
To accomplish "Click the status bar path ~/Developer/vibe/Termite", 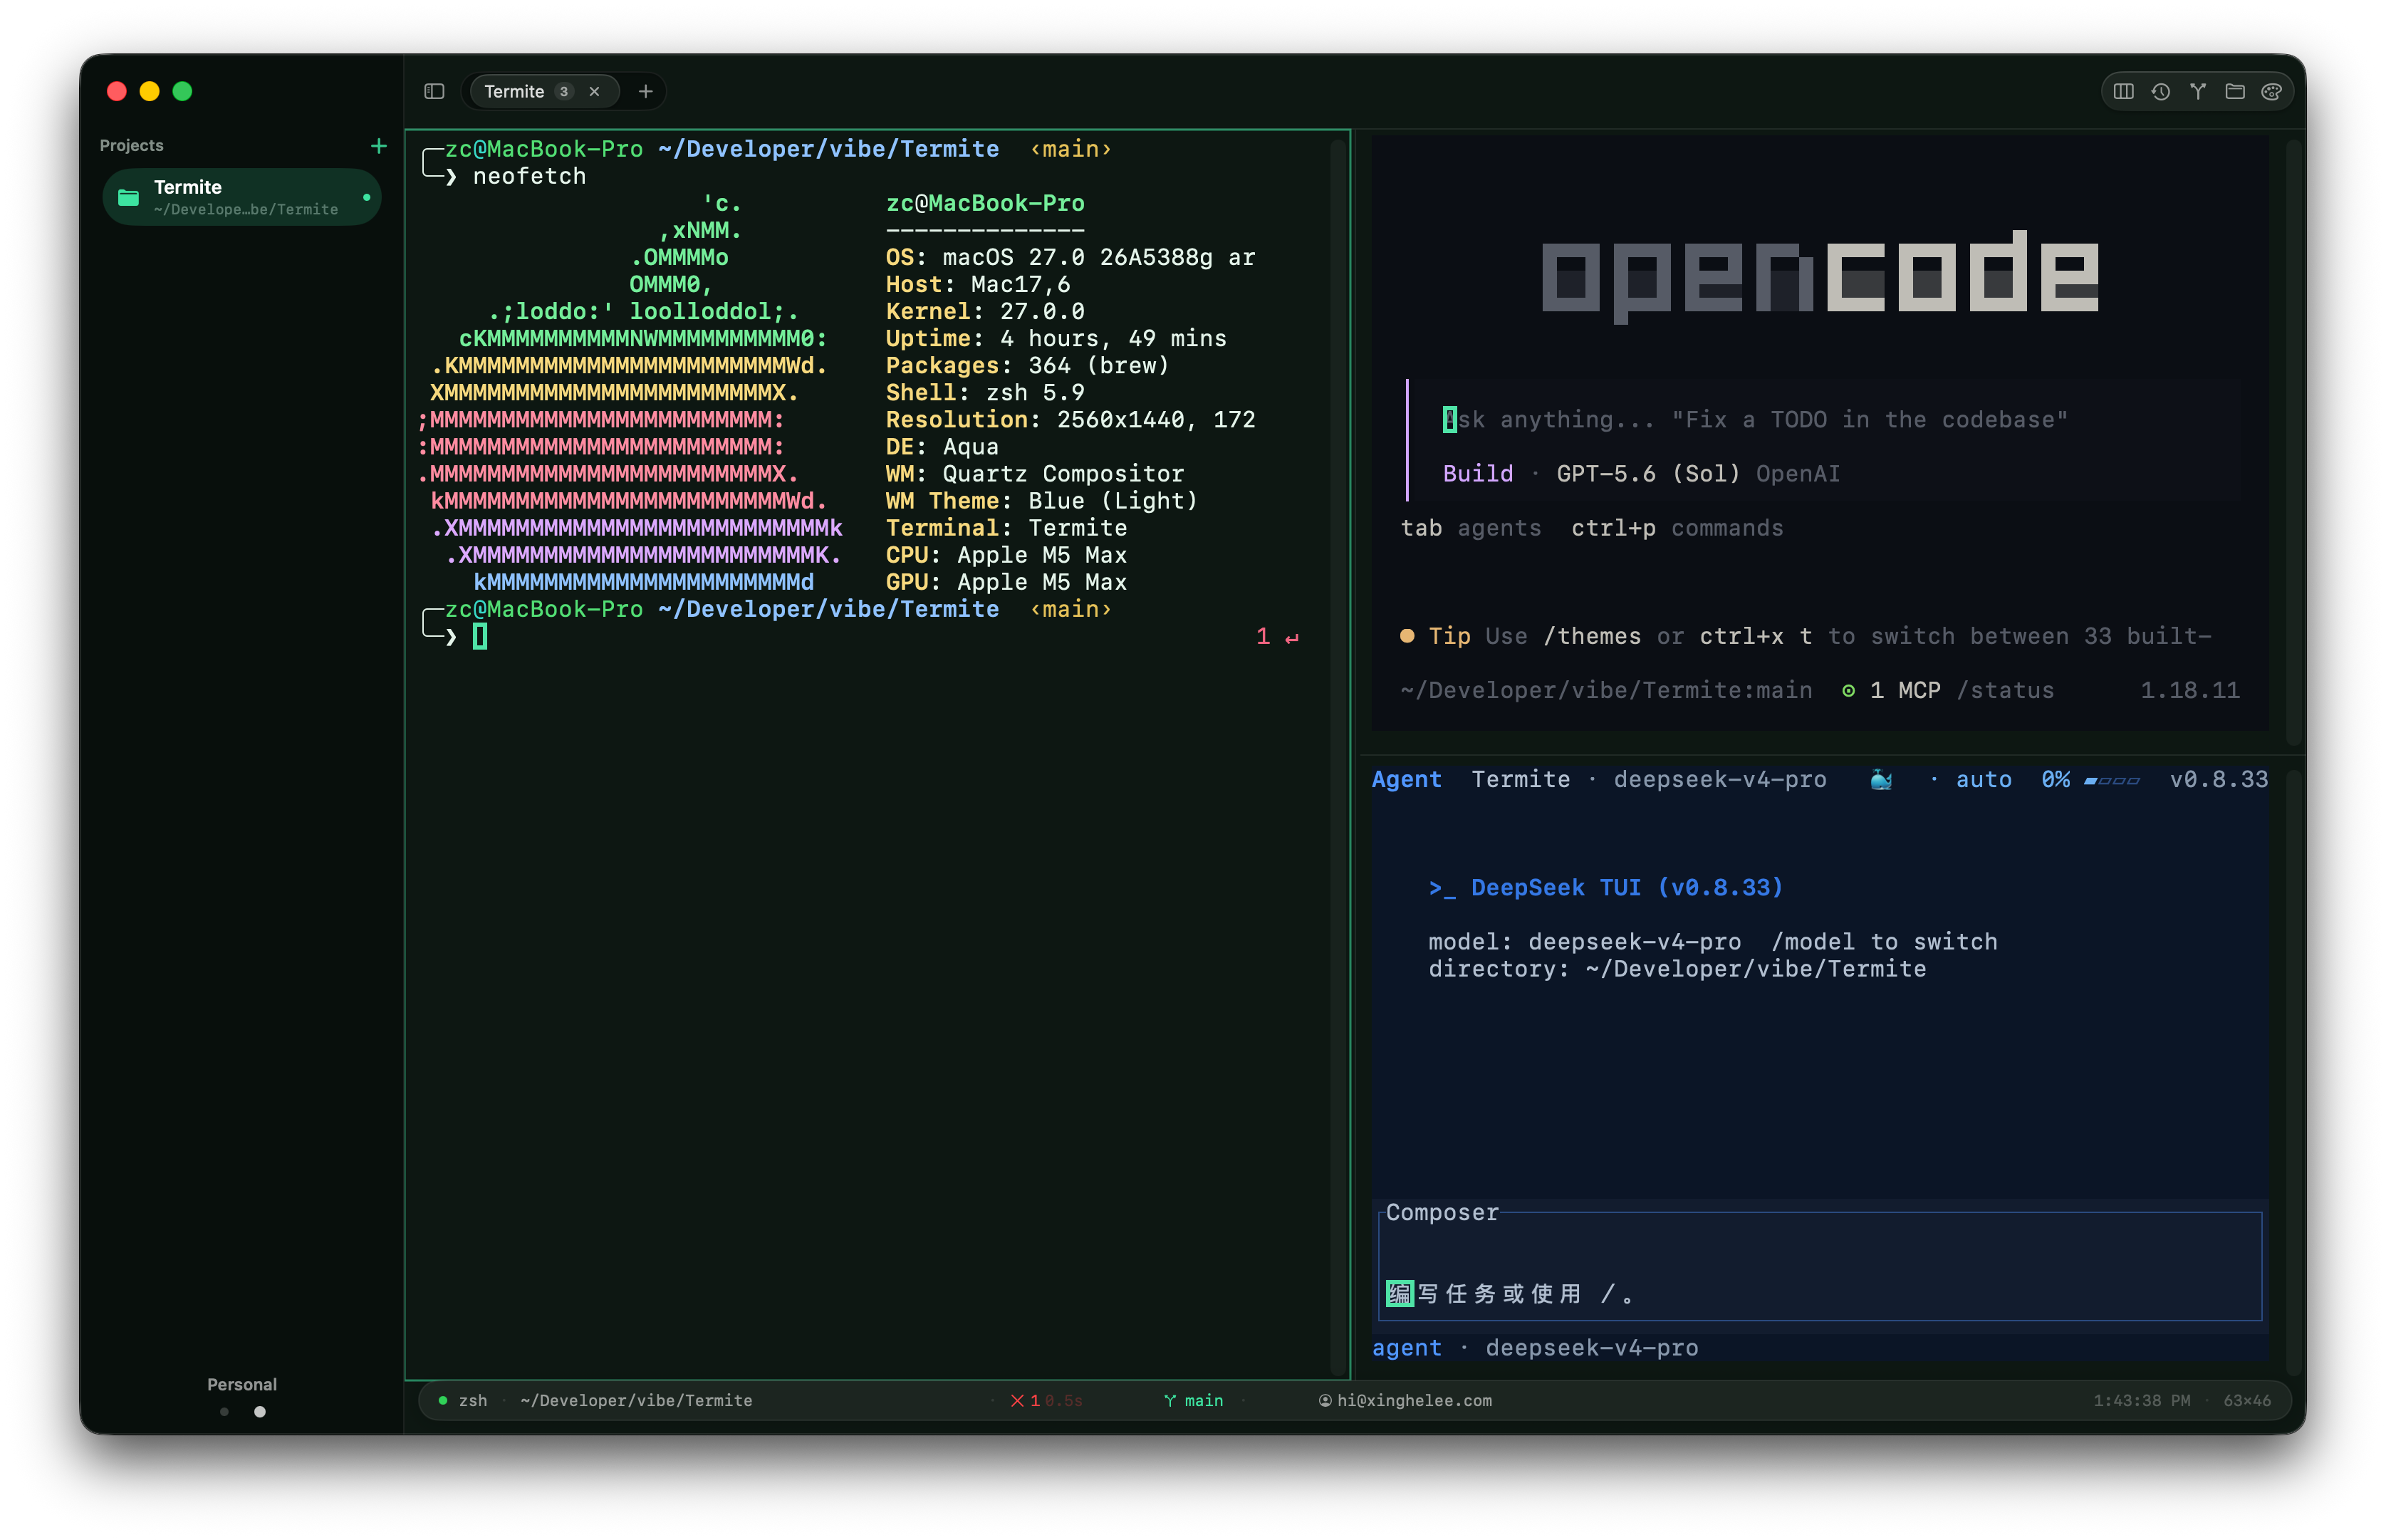I will (x=636, y=1400).
